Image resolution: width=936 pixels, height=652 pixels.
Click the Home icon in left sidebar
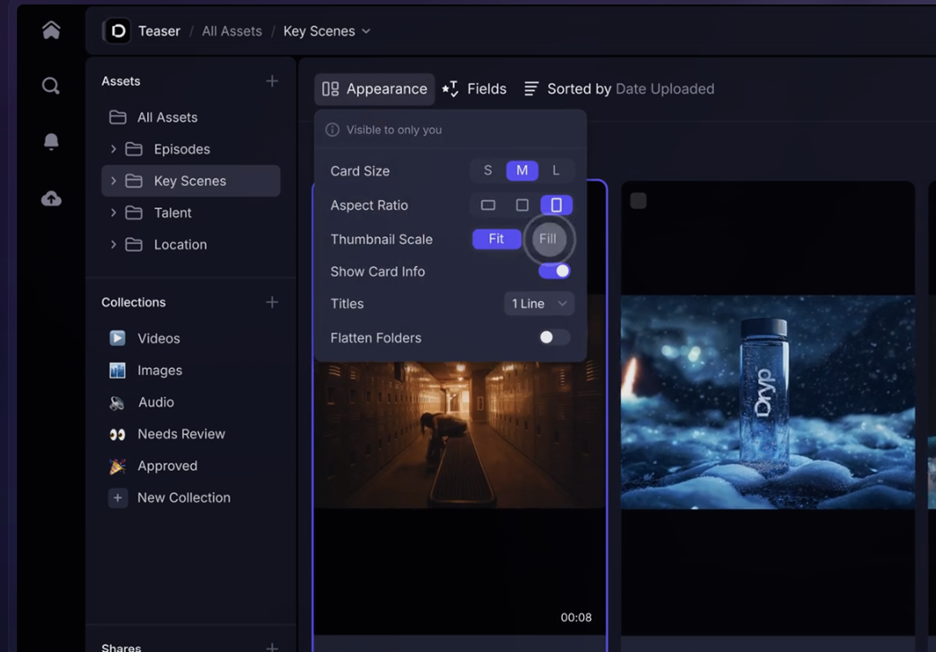(x=51, y=30)
